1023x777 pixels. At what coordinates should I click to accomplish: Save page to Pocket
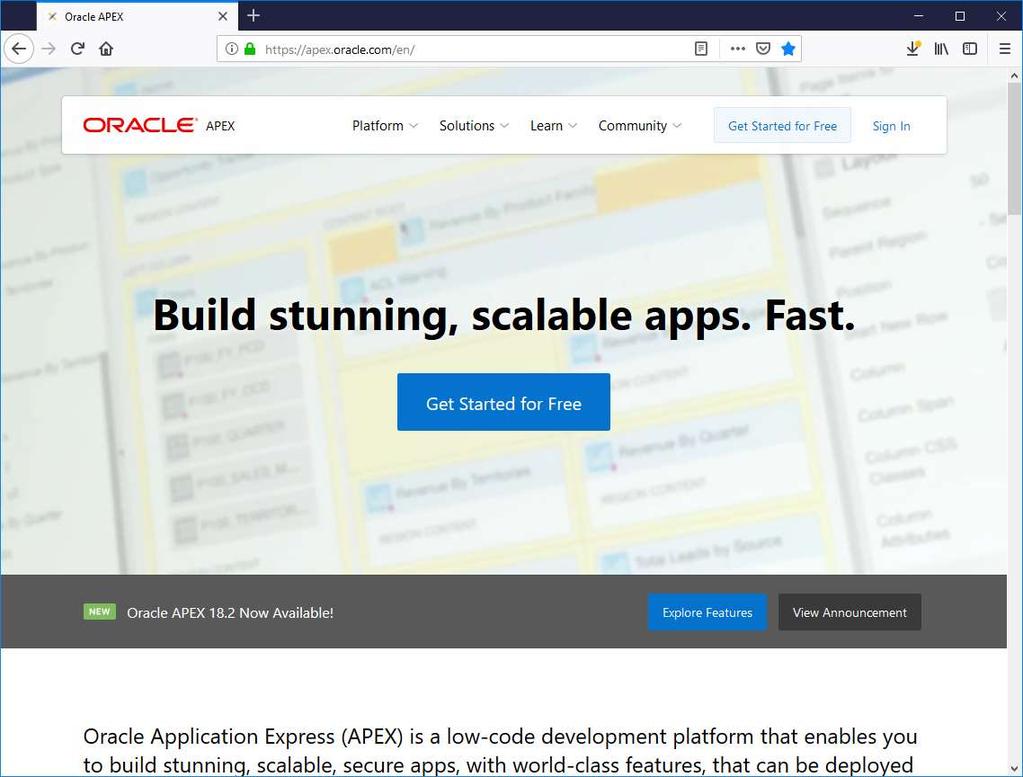763,49
